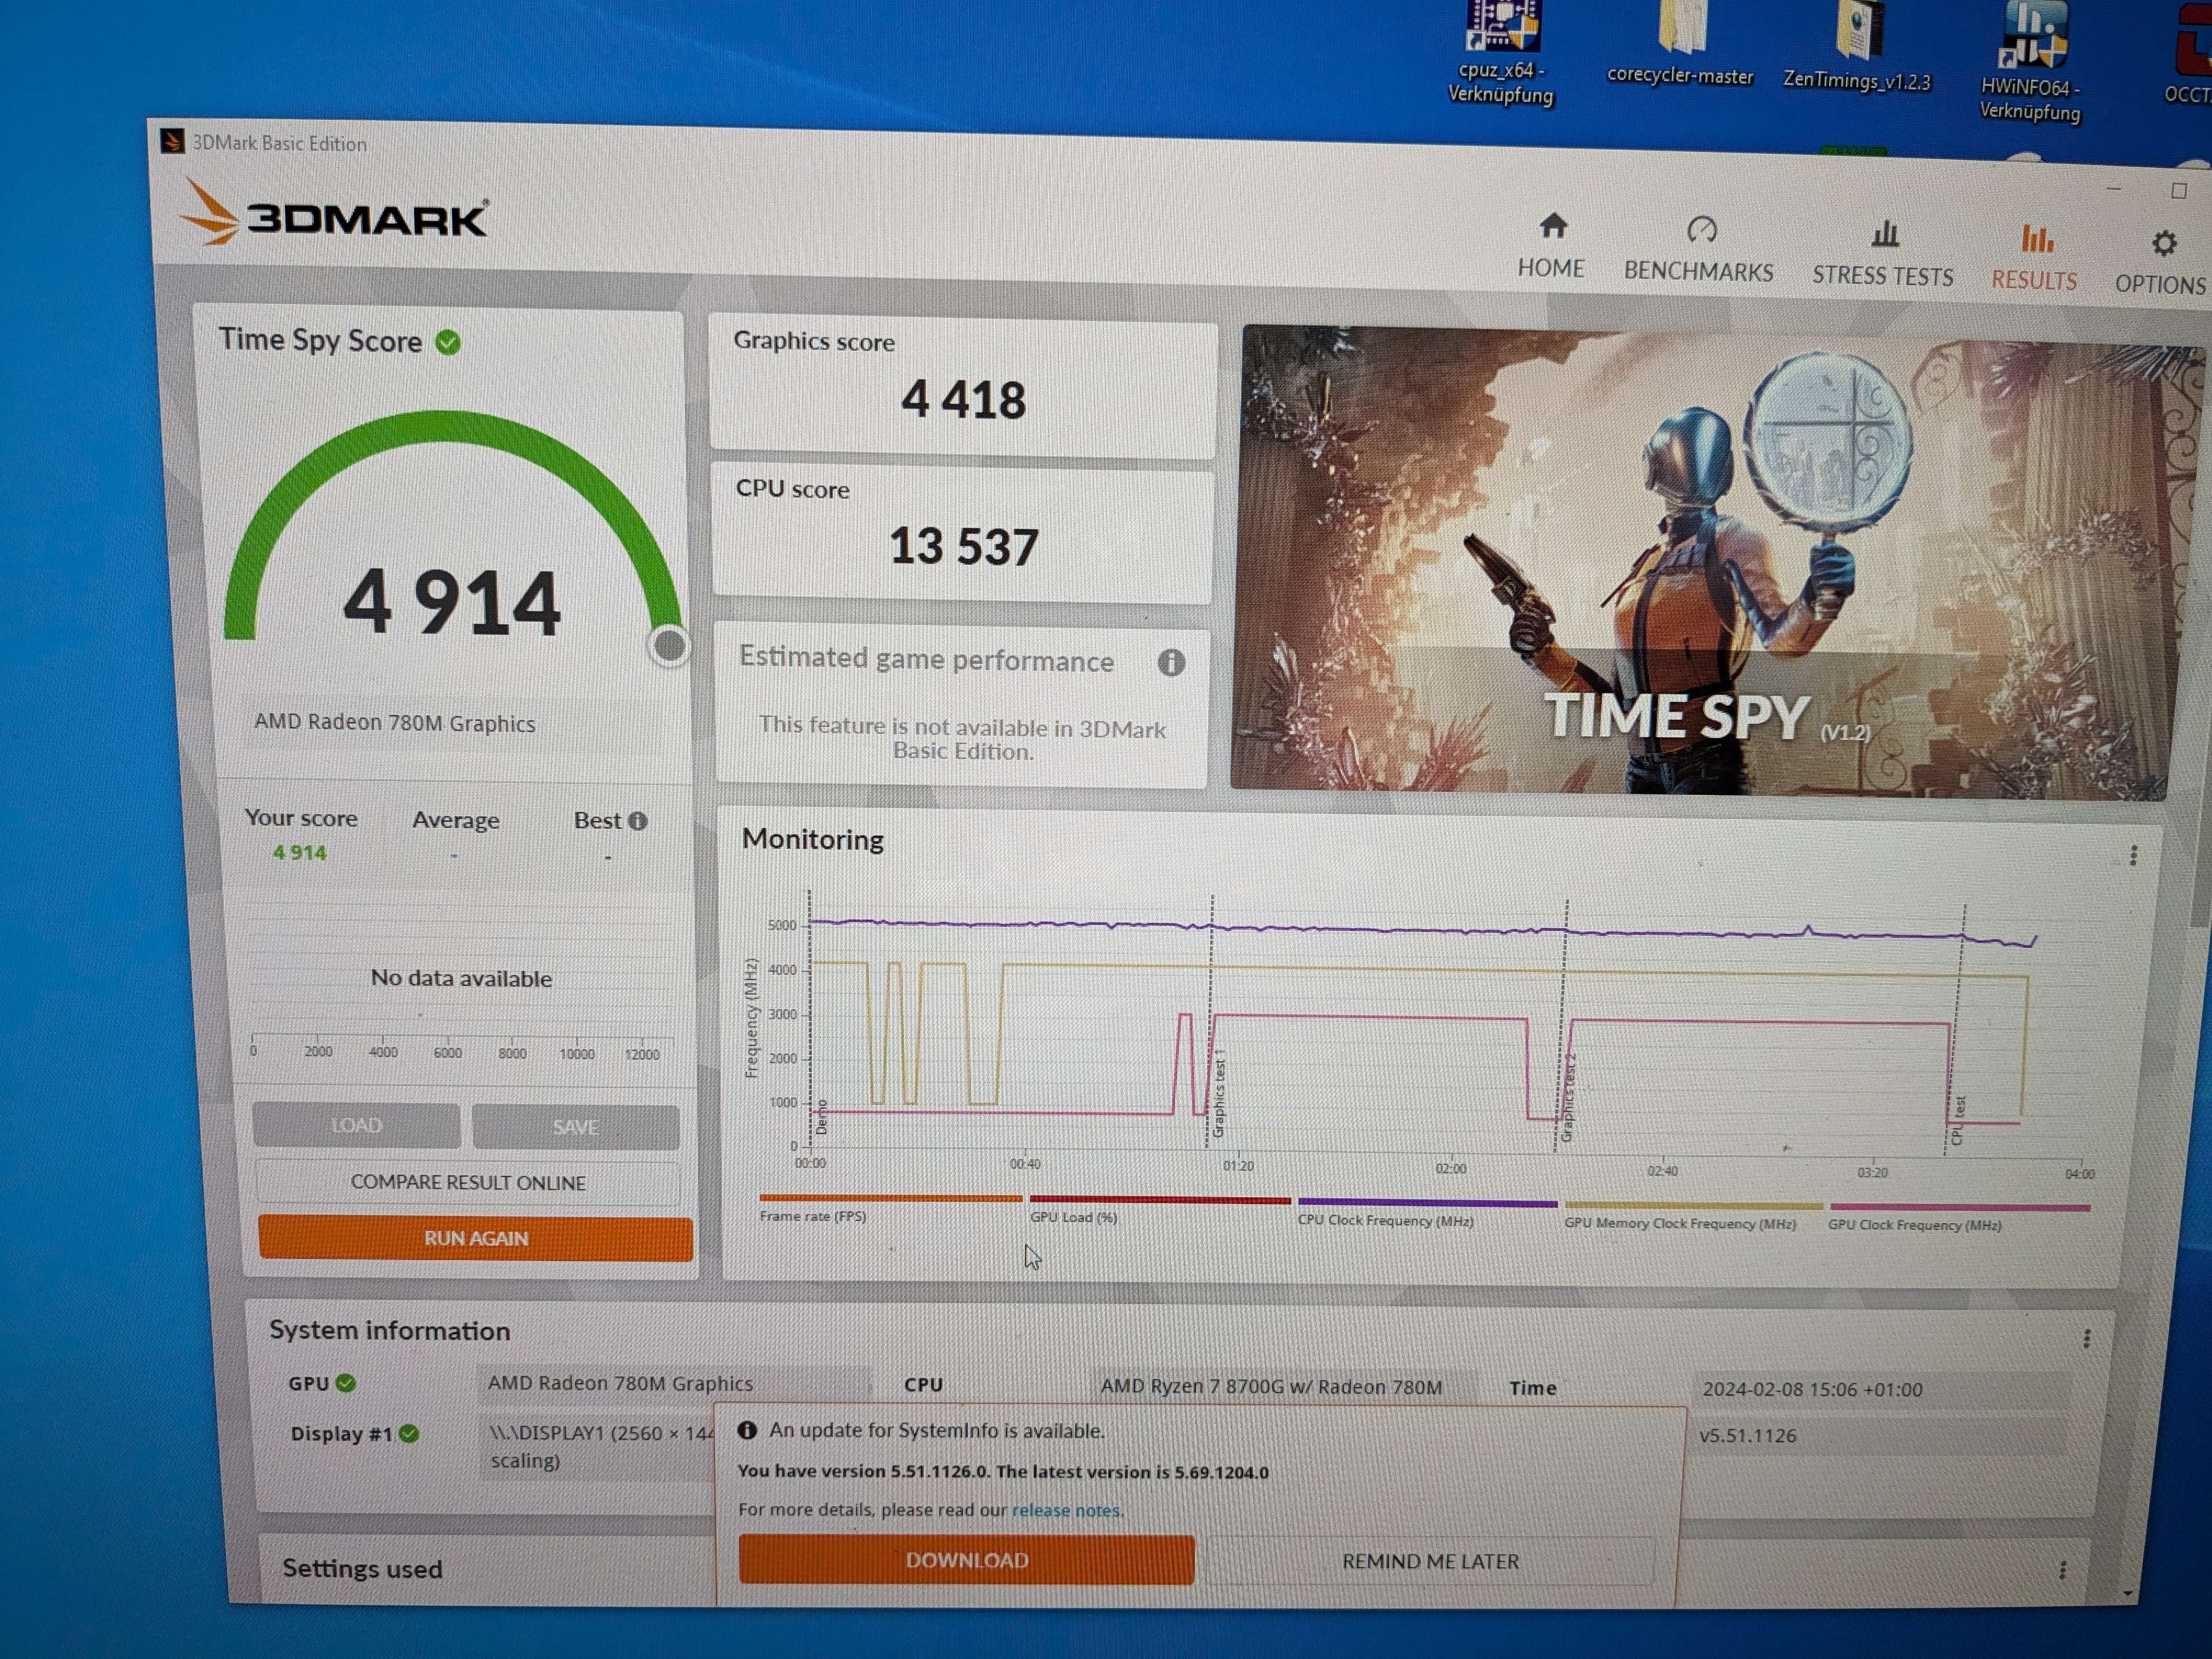
Task: Click the LOAD button
Action: (x=356, y=1125)
